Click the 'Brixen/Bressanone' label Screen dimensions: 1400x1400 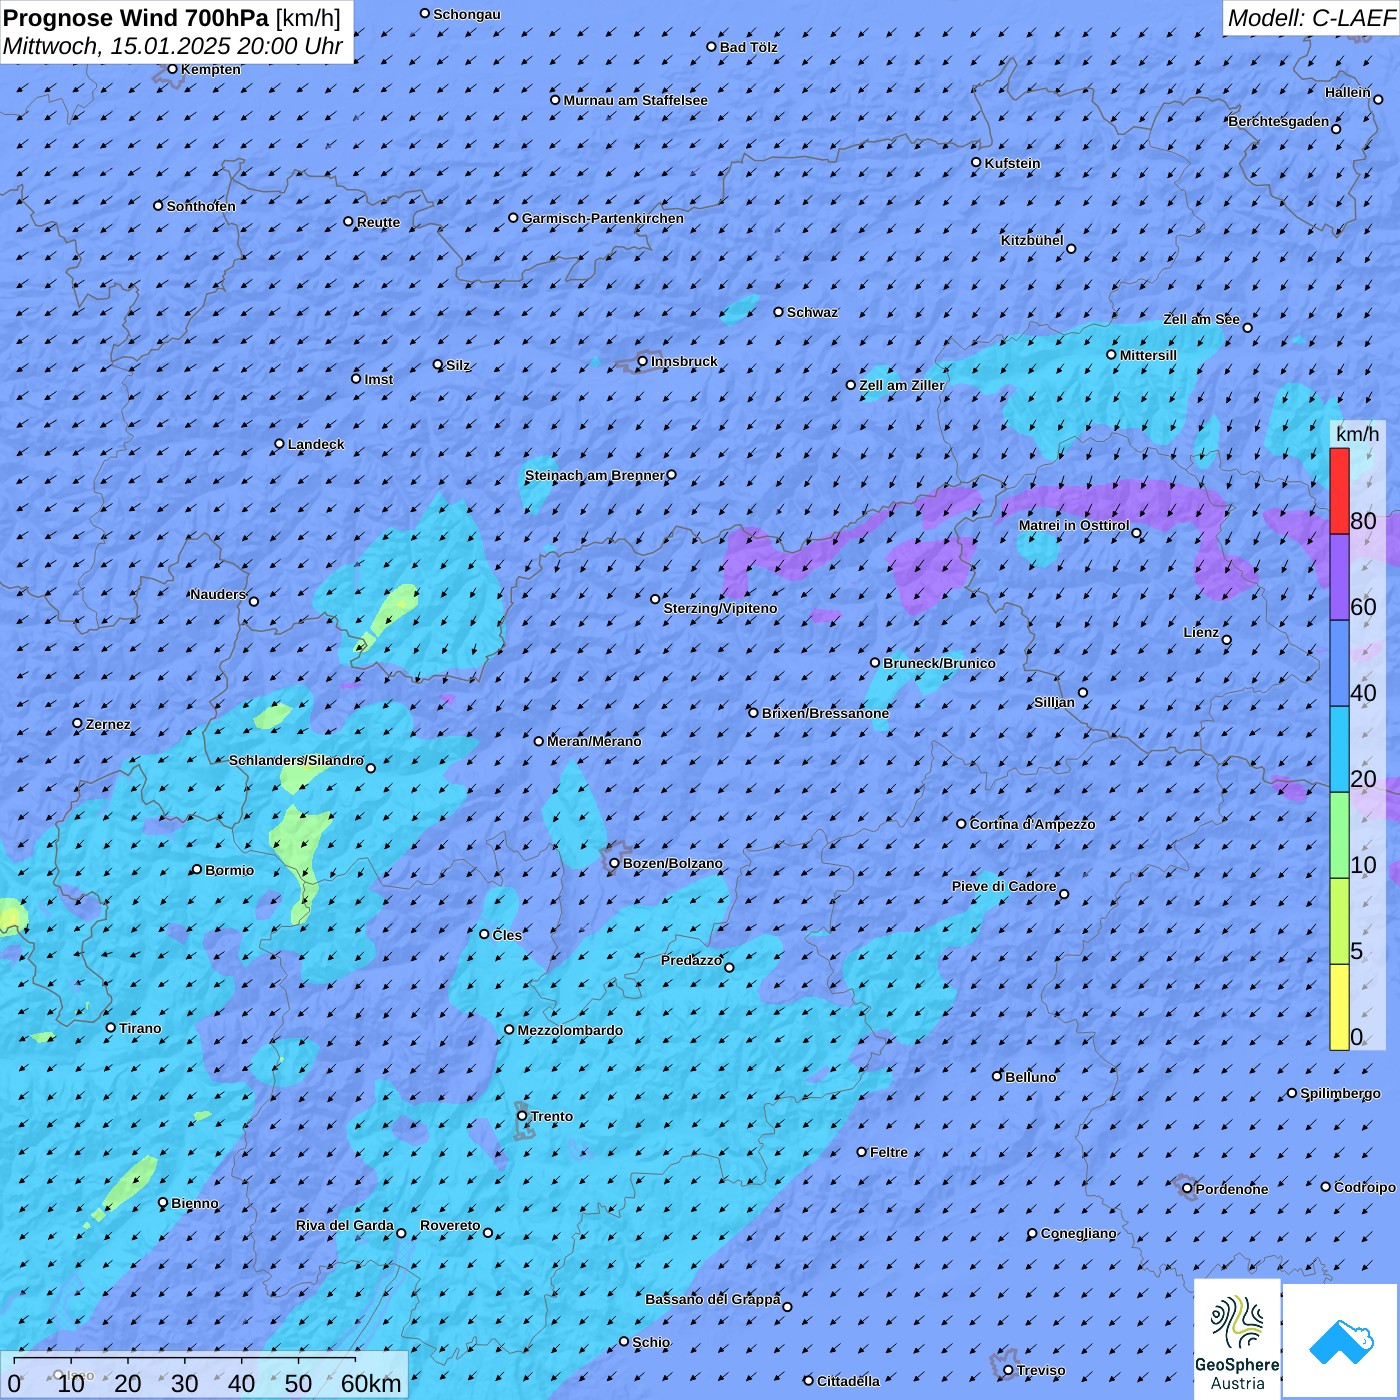(x=825, y=713)
